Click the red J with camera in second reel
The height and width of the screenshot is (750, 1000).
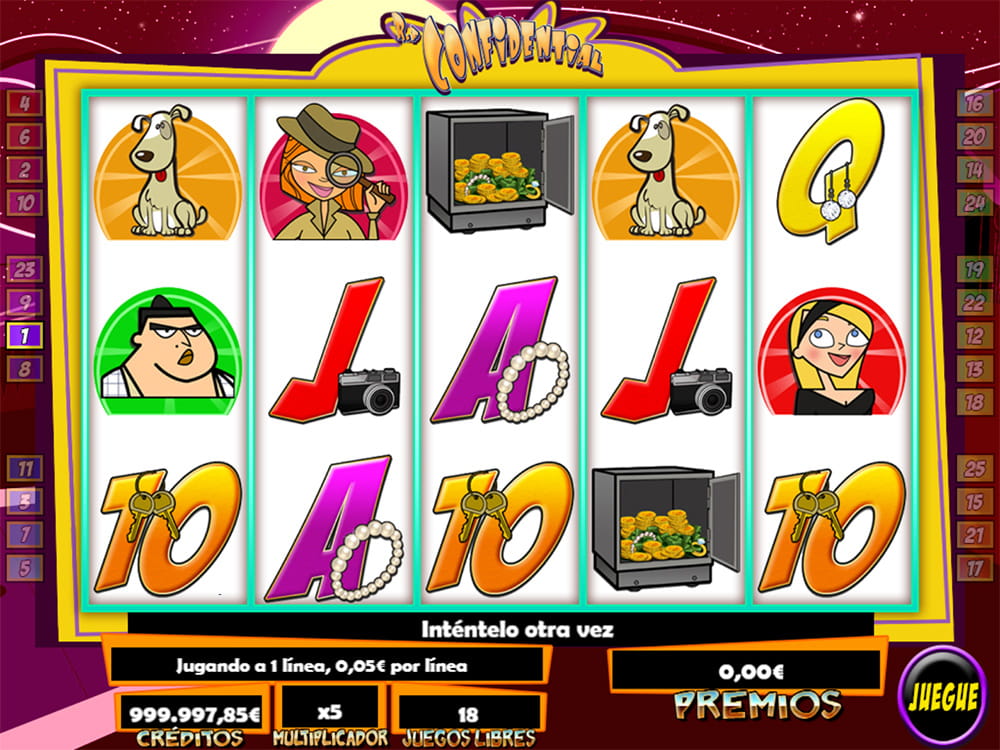(x=334, y=350)
